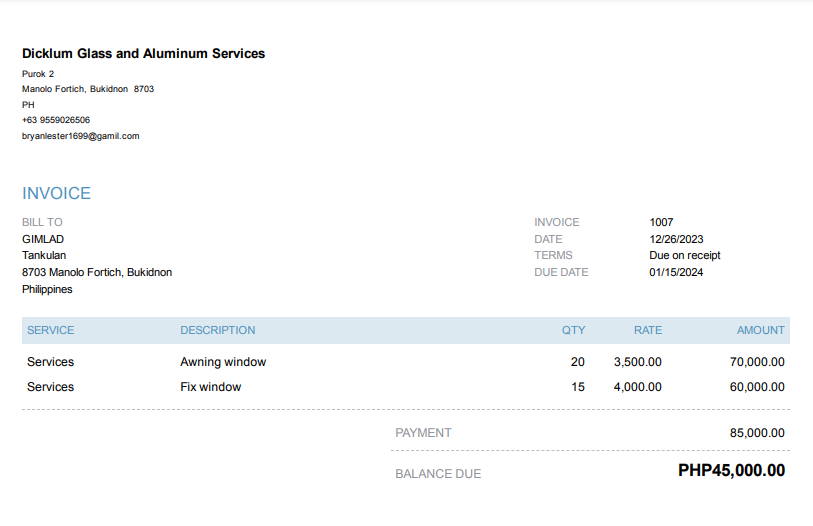
Task: Click the balance due PHP45,000.00
Action: (731, 471)
